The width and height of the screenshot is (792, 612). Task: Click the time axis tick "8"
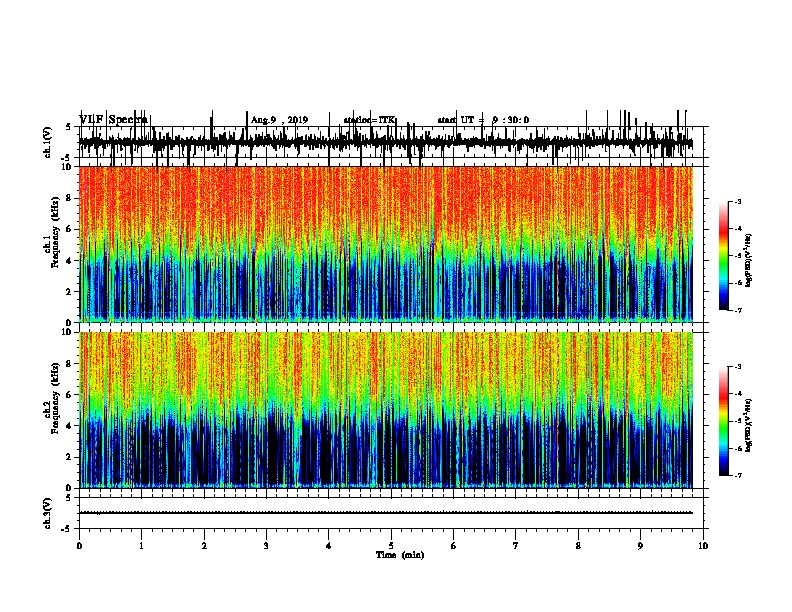pos(578,546)
